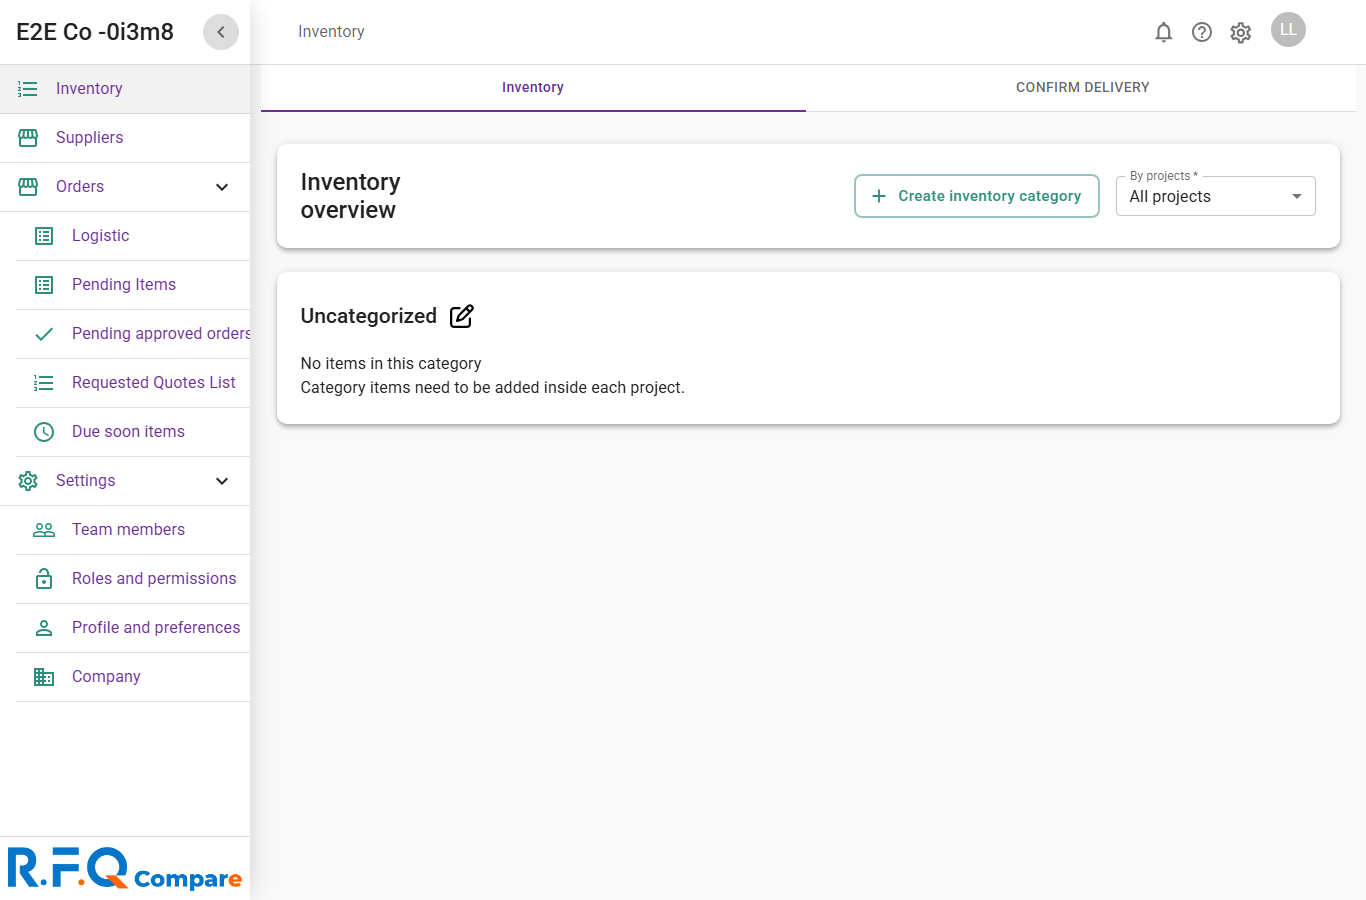Click the All projects dropdown arrow
Screen dimensions: 1366x900
click(x=1297, y=196)
